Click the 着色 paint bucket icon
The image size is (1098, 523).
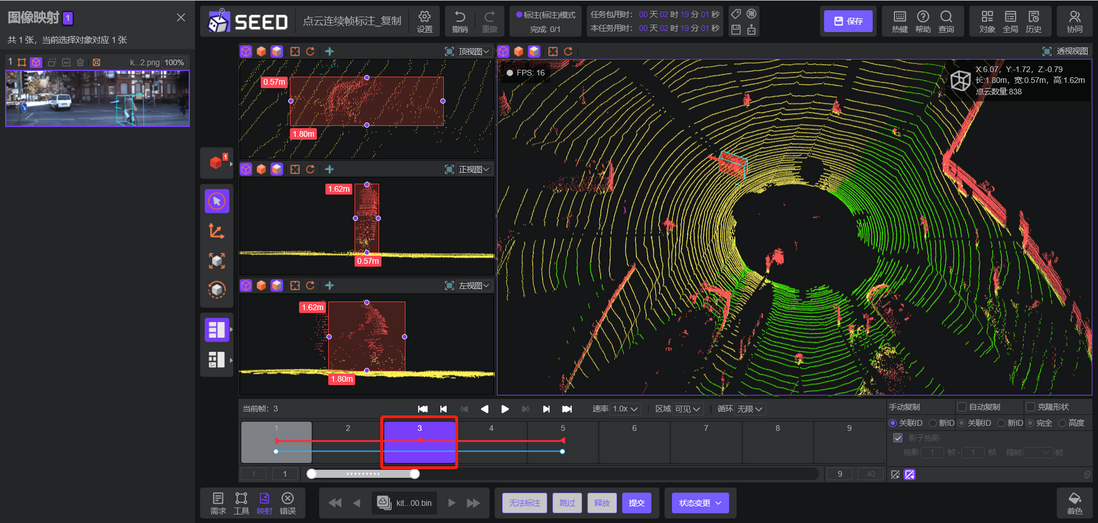(x=1074, y=503)
